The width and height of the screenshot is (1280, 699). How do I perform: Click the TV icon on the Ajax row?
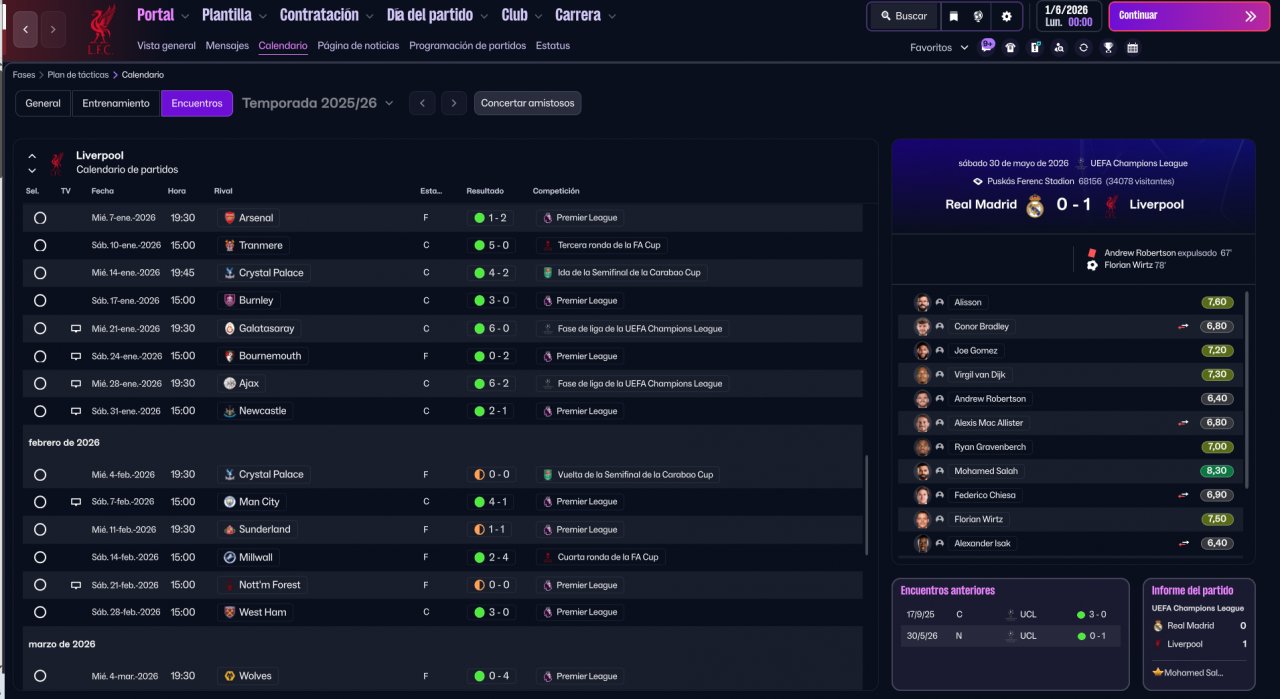pyautogui.click(x=75, y=383)
